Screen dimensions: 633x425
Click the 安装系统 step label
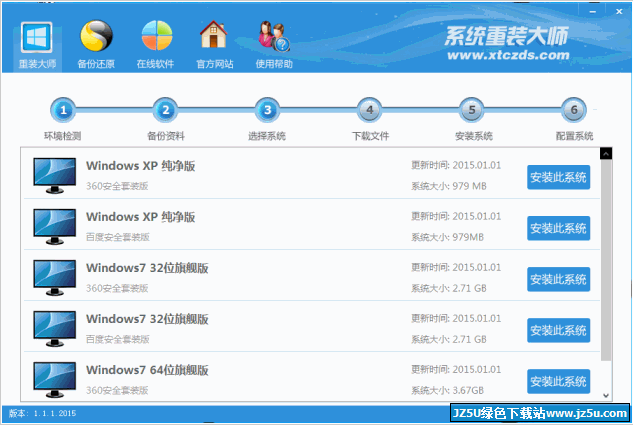474,136
